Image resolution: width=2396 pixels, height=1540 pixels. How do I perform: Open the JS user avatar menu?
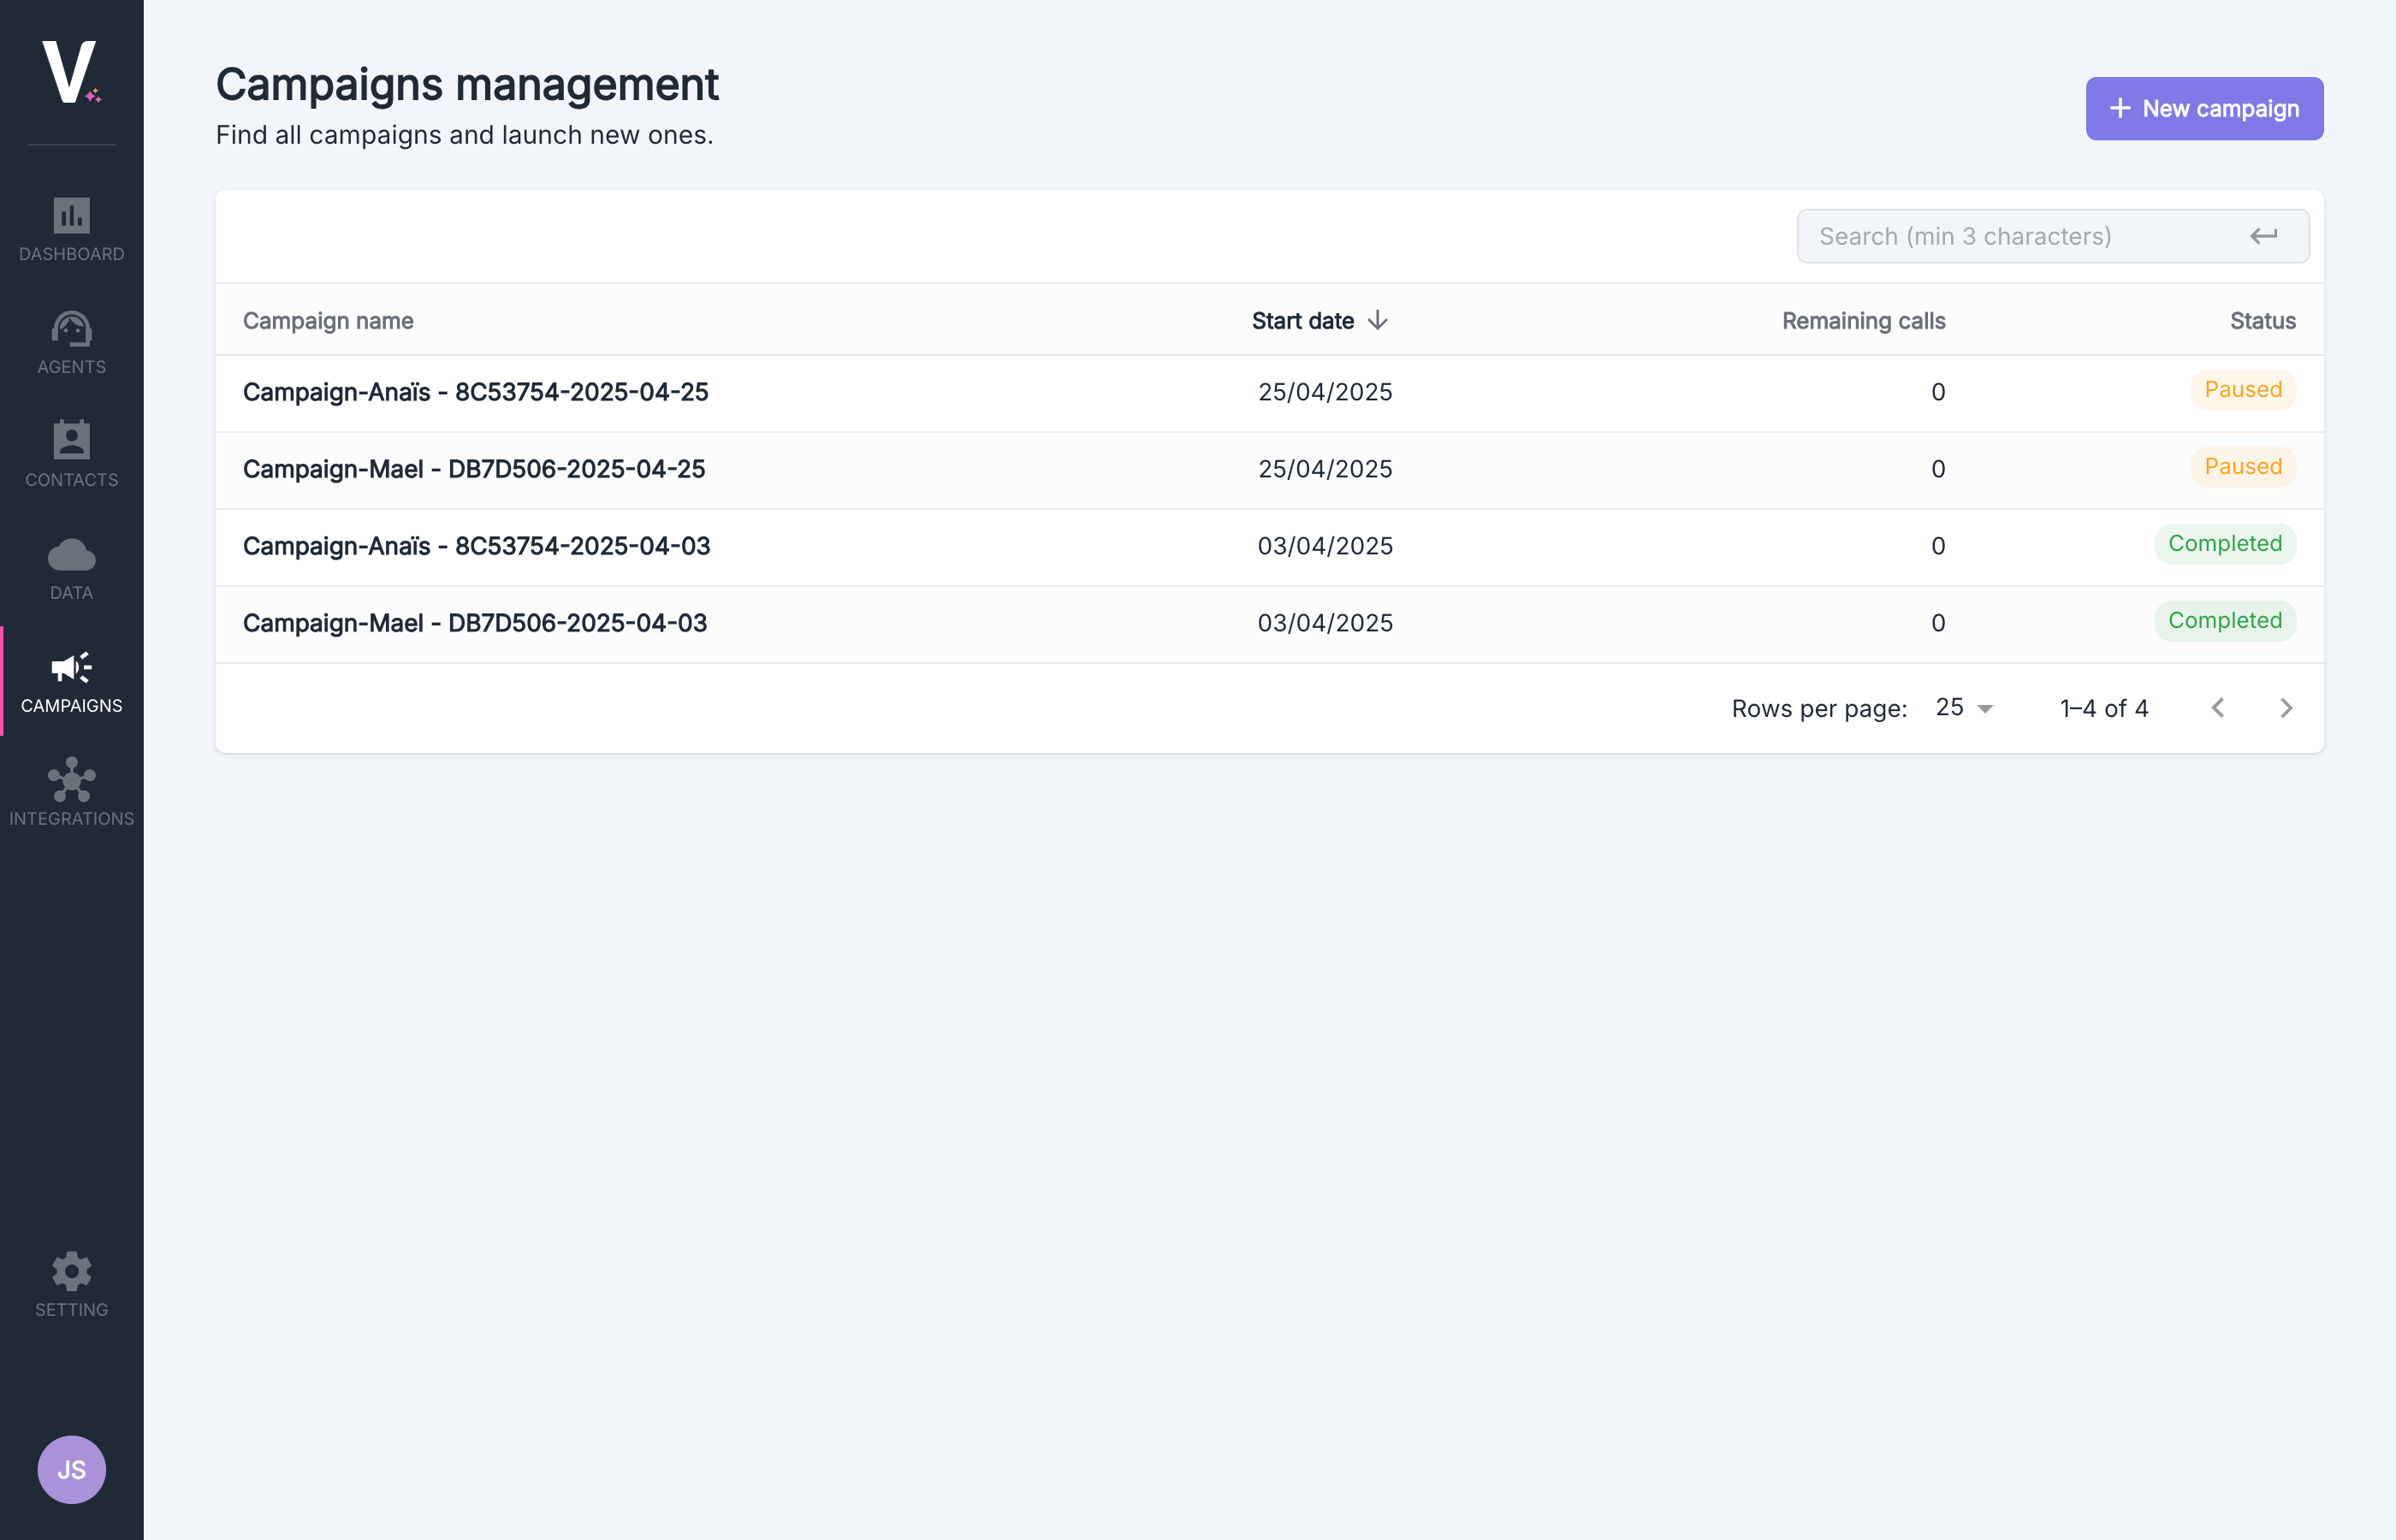71,1469
